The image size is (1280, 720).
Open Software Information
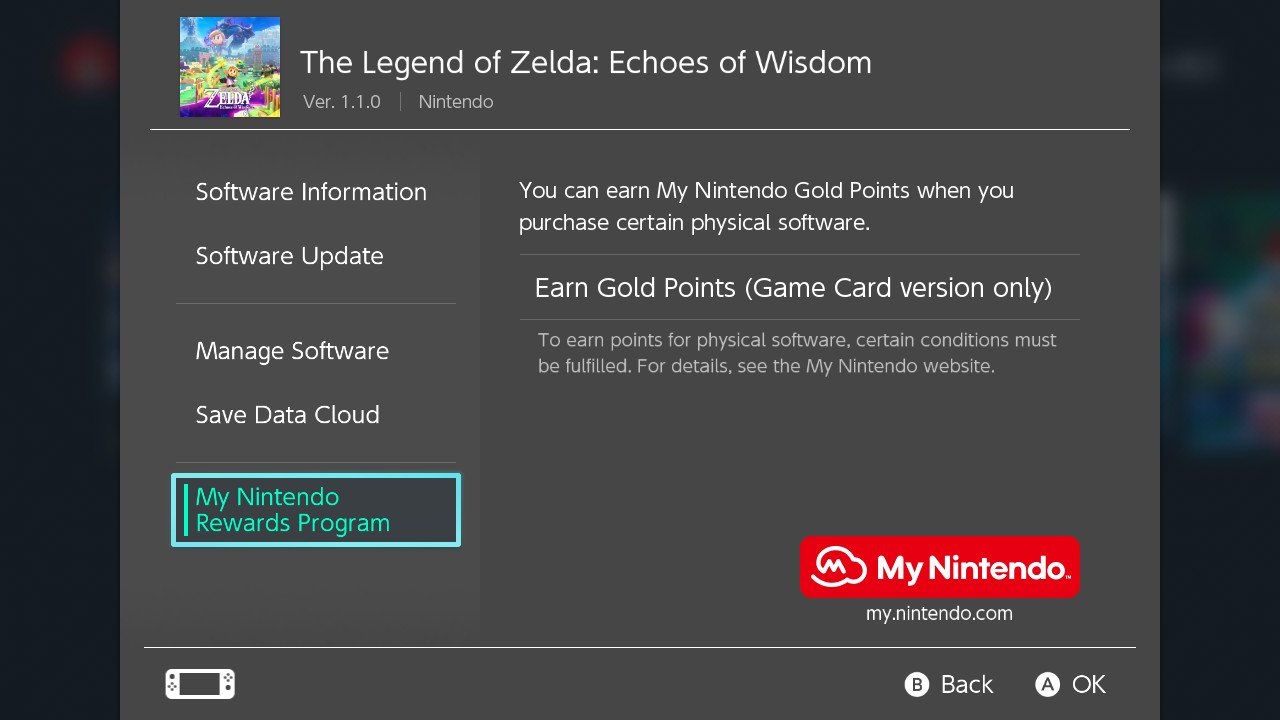point(311,192)
